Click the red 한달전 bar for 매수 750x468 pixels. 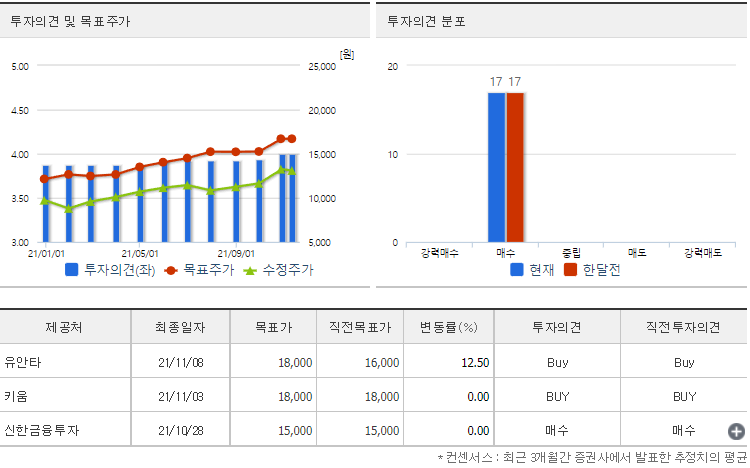[515, 167]
